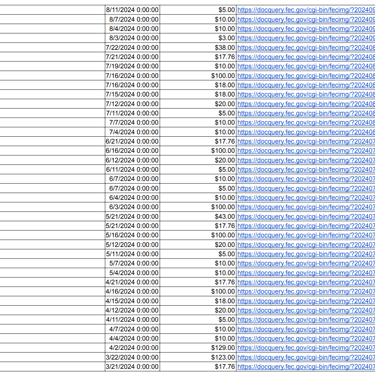Click the $17.76 amount in the 7/21/2024 row
The width and height of the screenshot is (375, 375).
[198, 57]
